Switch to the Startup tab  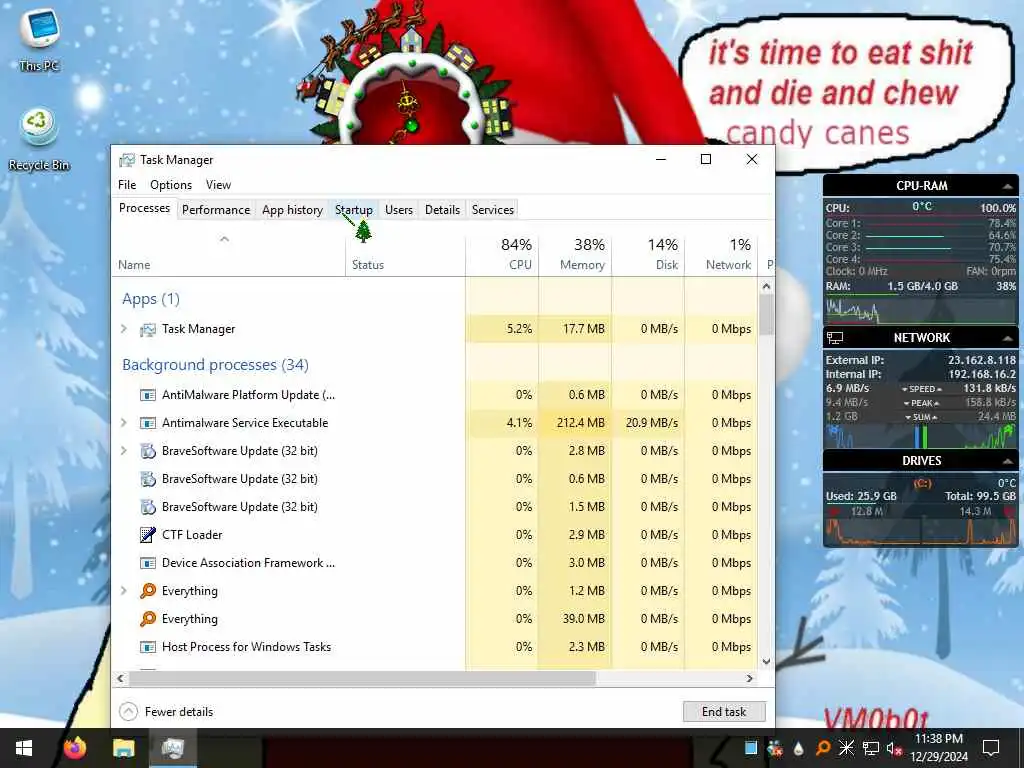pos(353,210)
